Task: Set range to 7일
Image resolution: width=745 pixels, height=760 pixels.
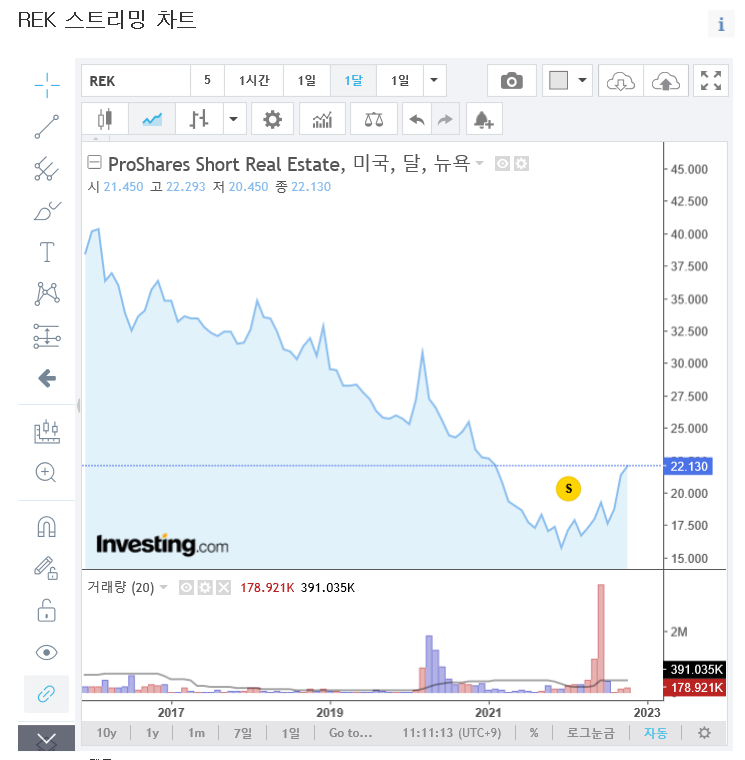Action: 243,733
